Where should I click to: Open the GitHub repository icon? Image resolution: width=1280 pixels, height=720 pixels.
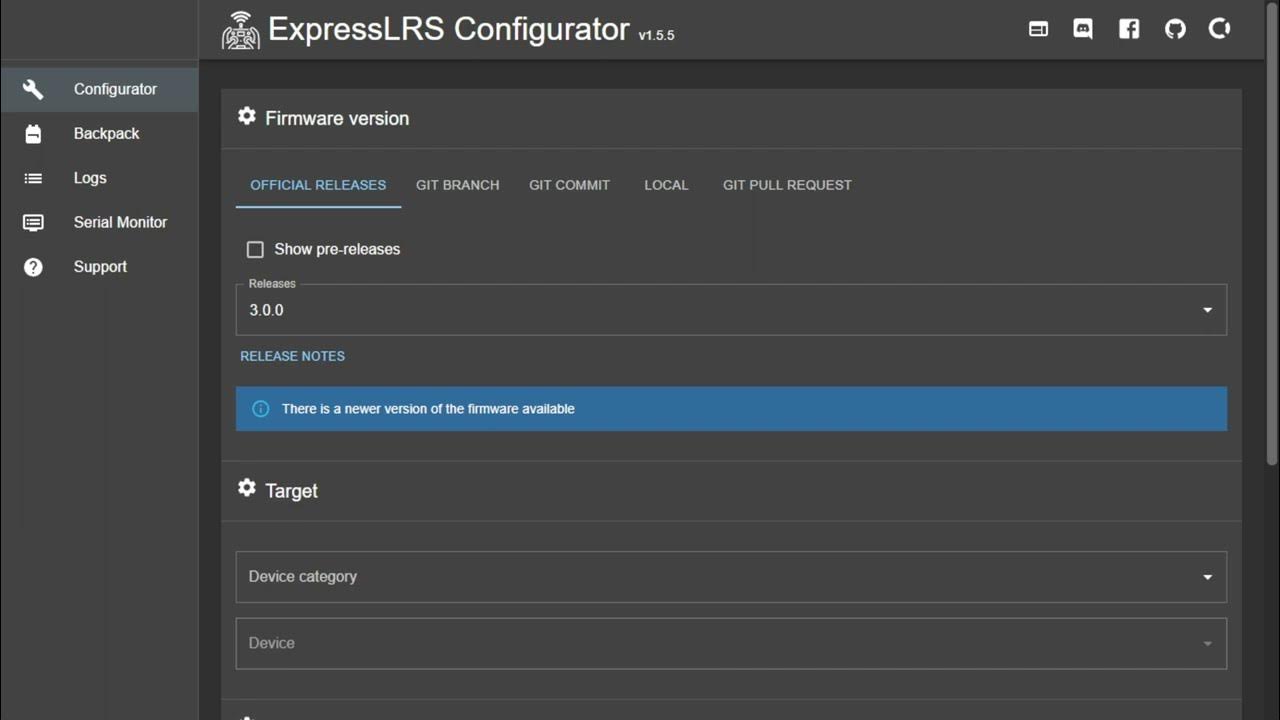pos(1175,29)
